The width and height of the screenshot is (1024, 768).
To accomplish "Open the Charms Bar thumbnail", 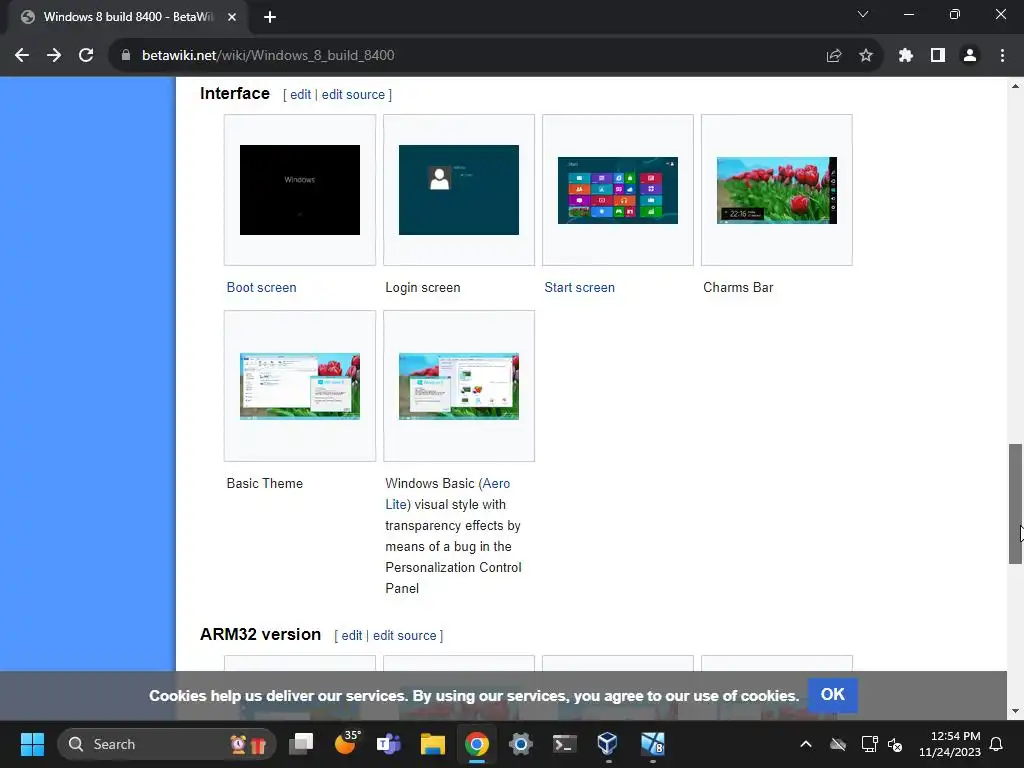I will (x=776, y=190).
